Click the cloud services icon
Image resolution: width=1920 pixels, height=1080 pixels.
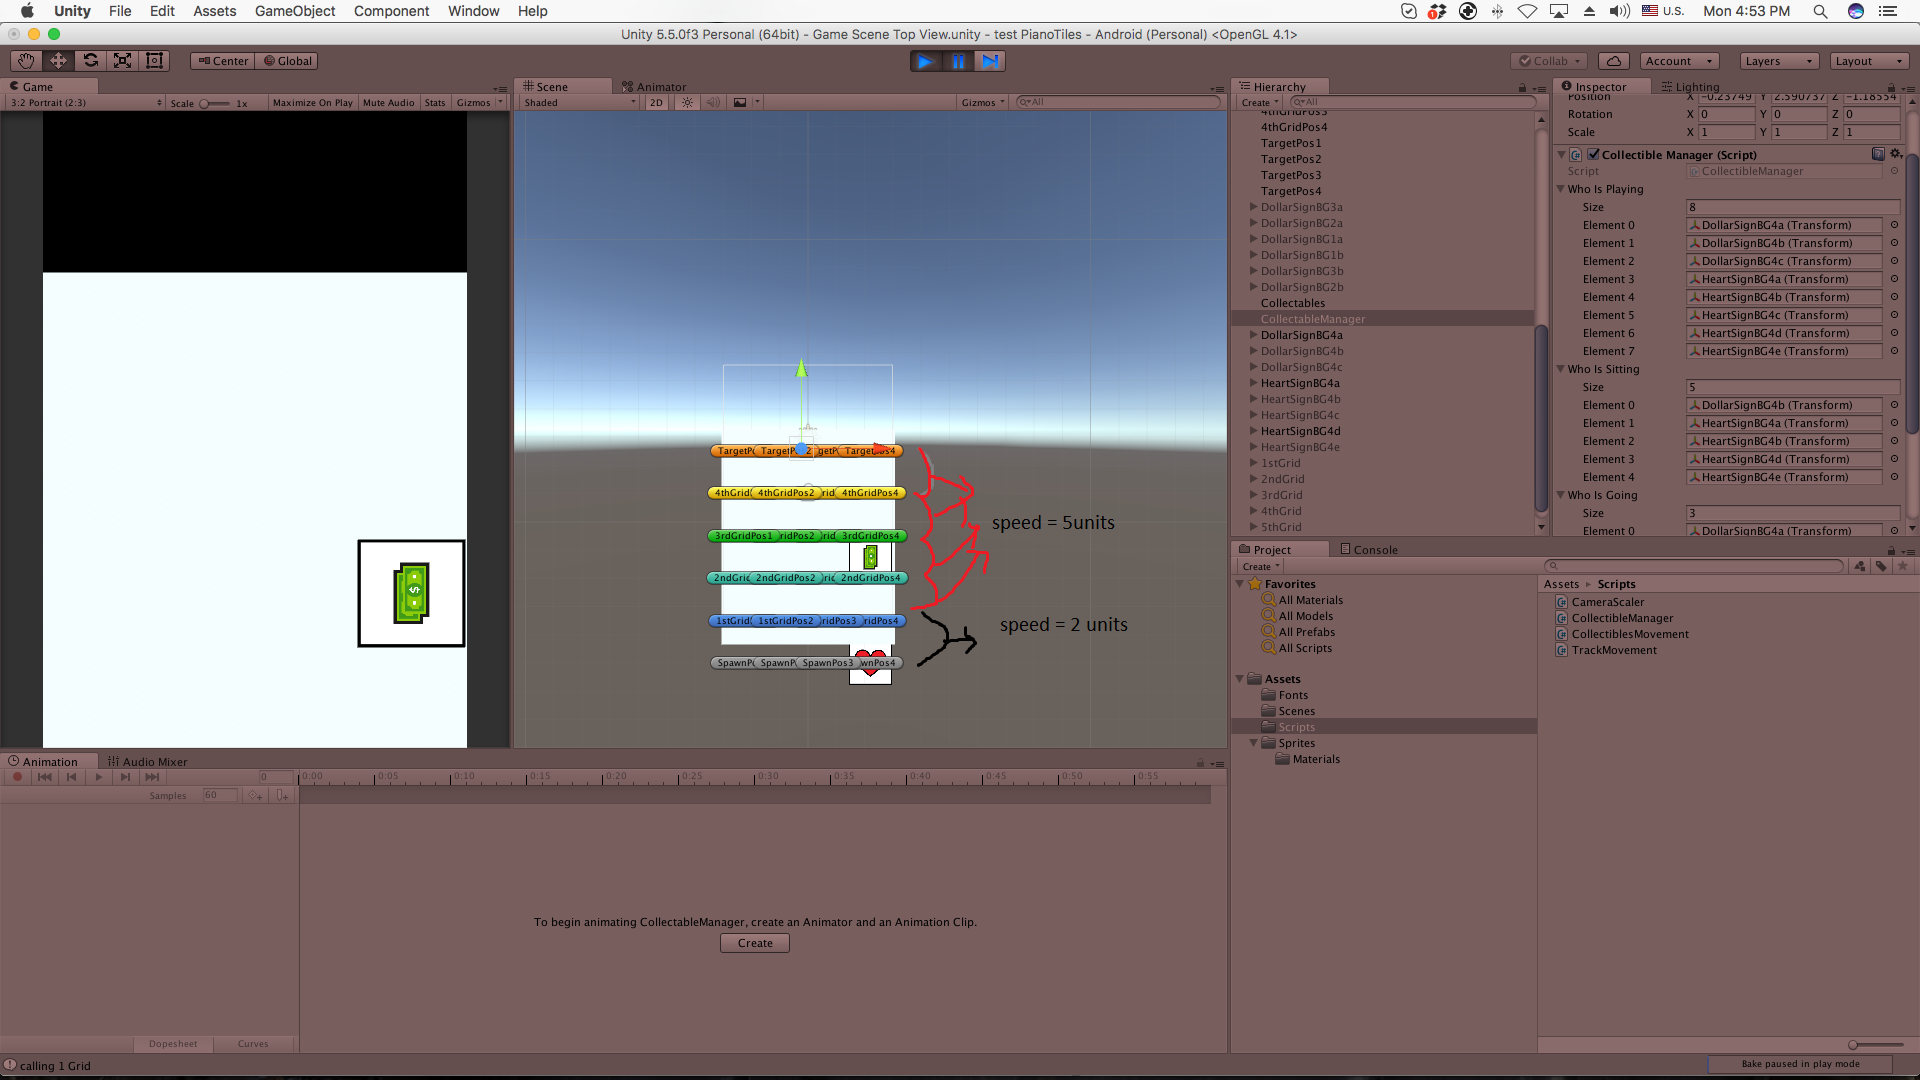click(1614, 61)
